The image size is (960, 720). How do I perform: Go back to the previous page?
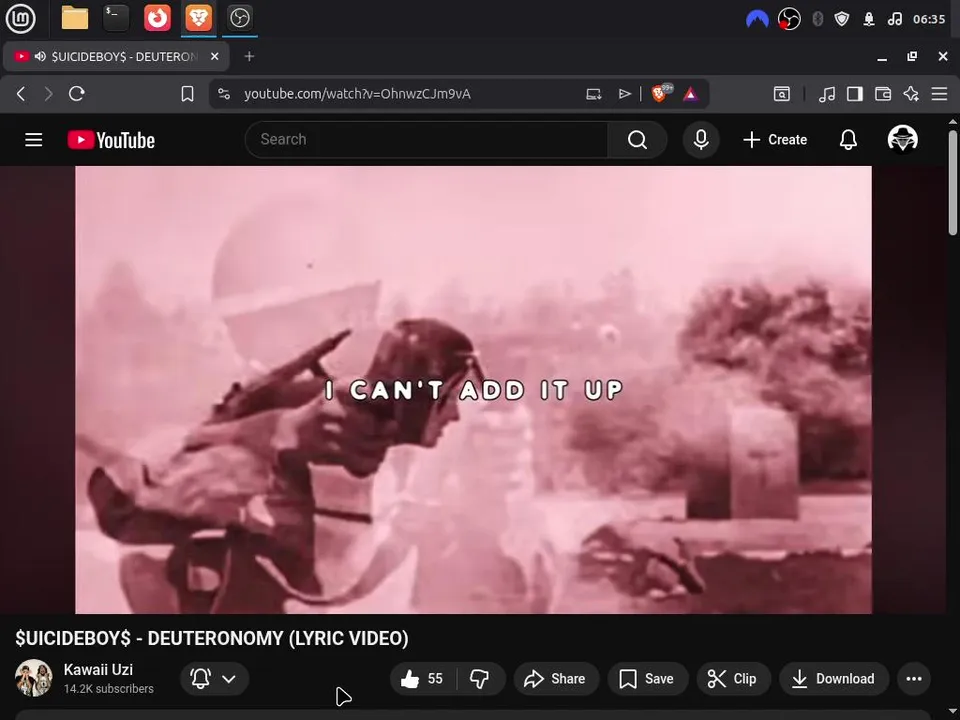tap(21, 94)
